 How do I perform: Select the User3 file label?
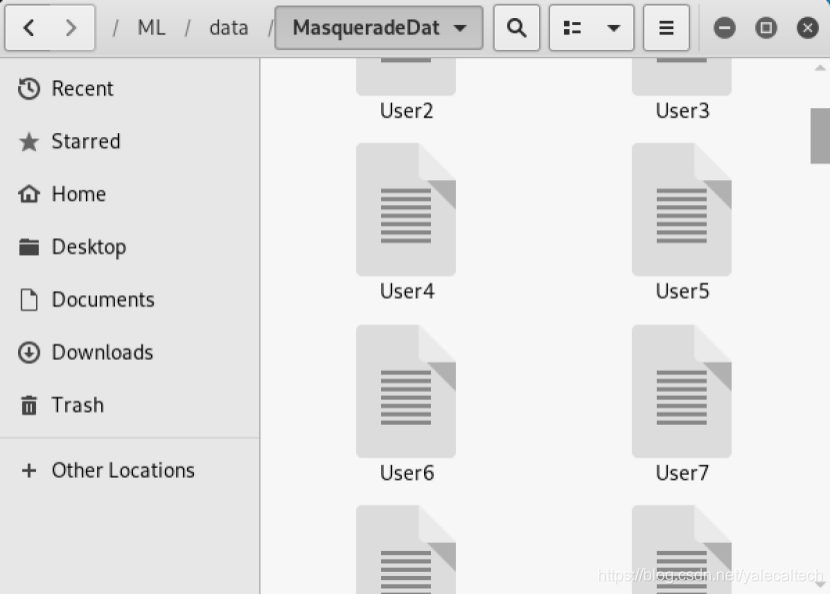[682, 111]
